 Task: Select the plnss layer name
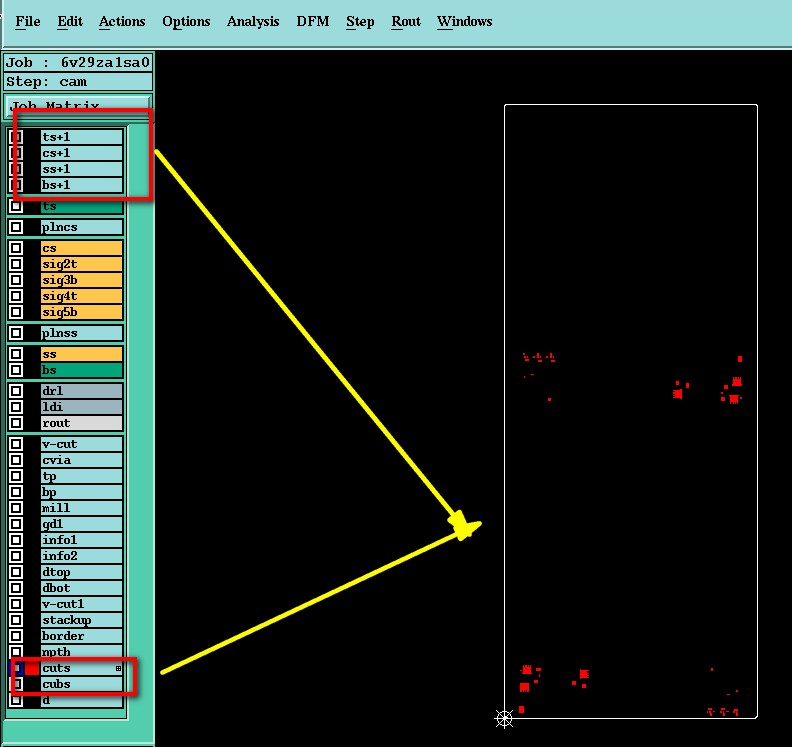tap(82, 333)
